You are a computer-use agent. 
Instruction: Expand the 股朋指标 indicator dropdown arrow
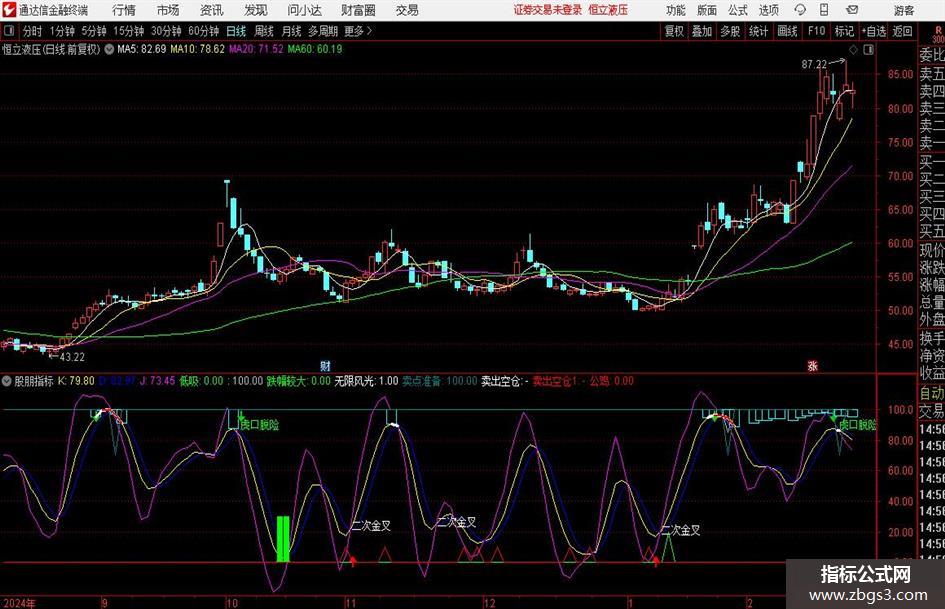click(x=7, y=381)
